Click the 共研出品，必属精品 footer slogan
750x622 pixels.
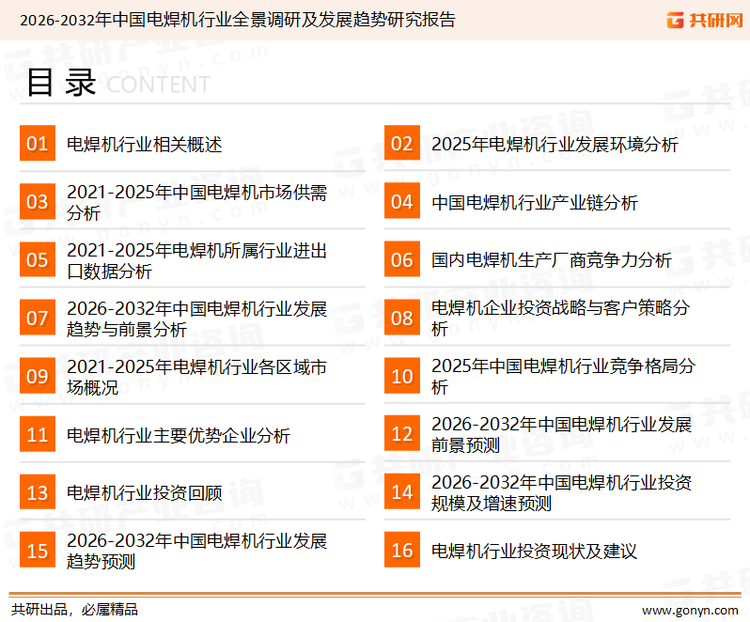[74, 609]
